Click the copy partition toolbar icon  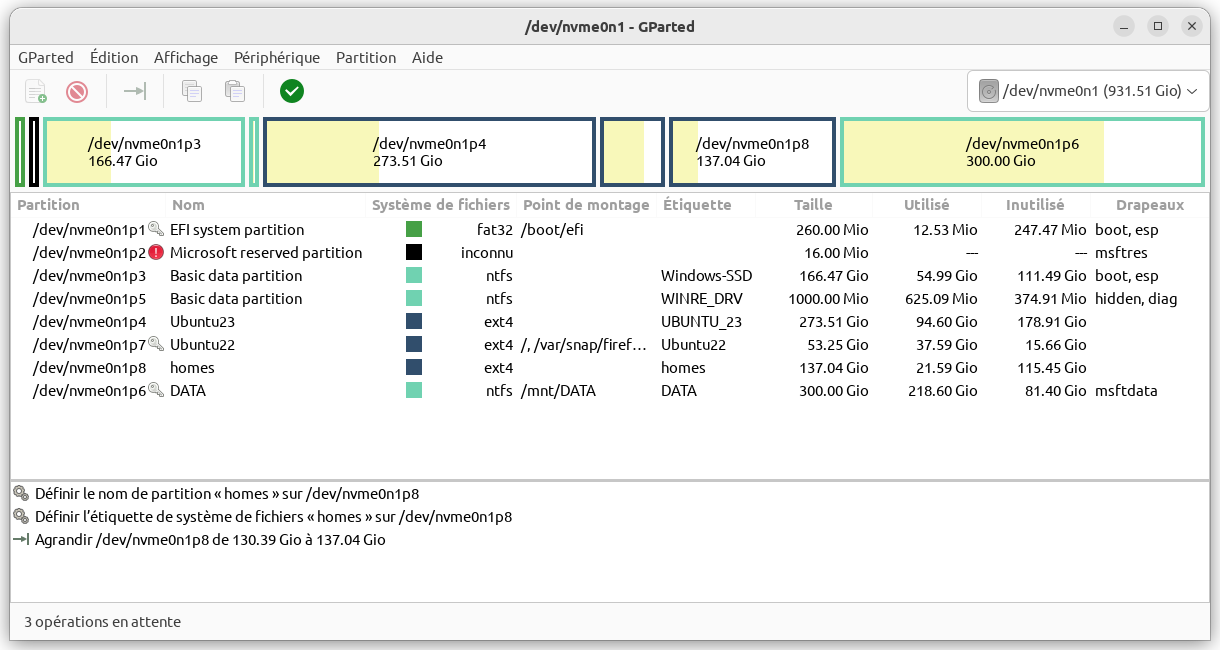tap(192, 92)
